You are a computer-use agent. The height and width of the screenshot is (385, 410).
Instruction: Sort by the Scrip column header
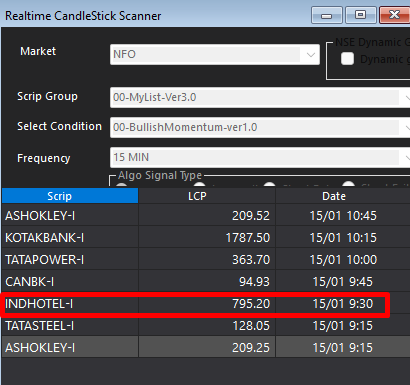click(70, 196)
